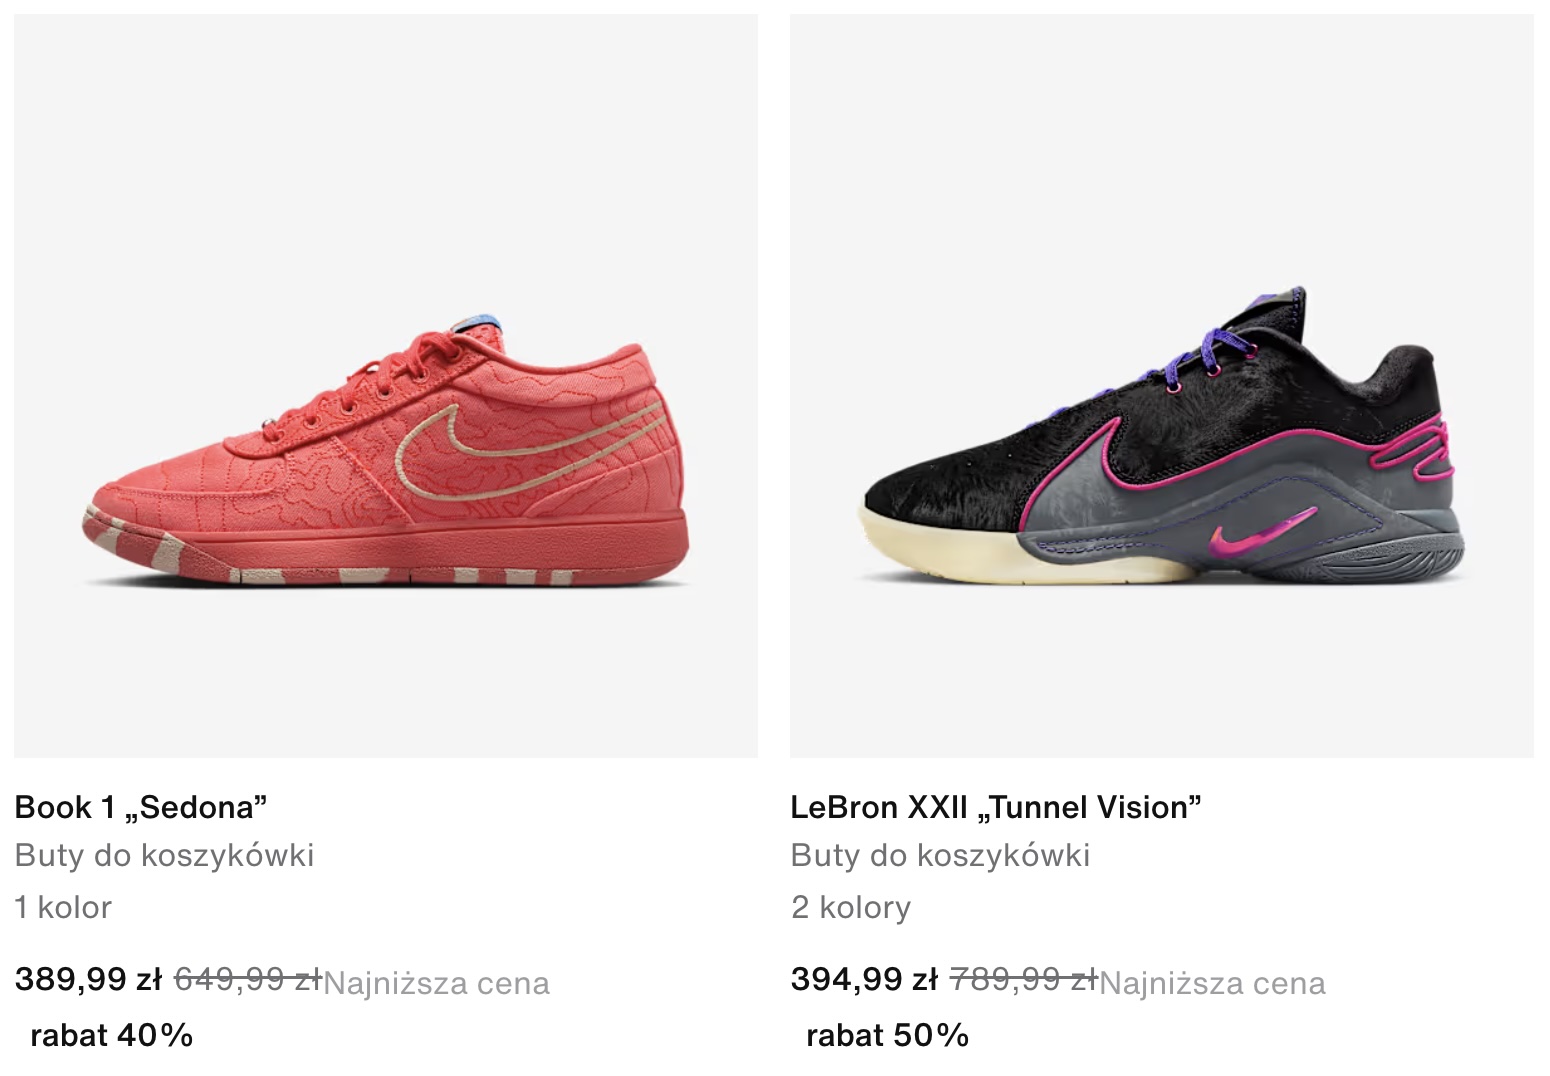Click the crossed-out 649,99 zł price

(x=248, y=979)
